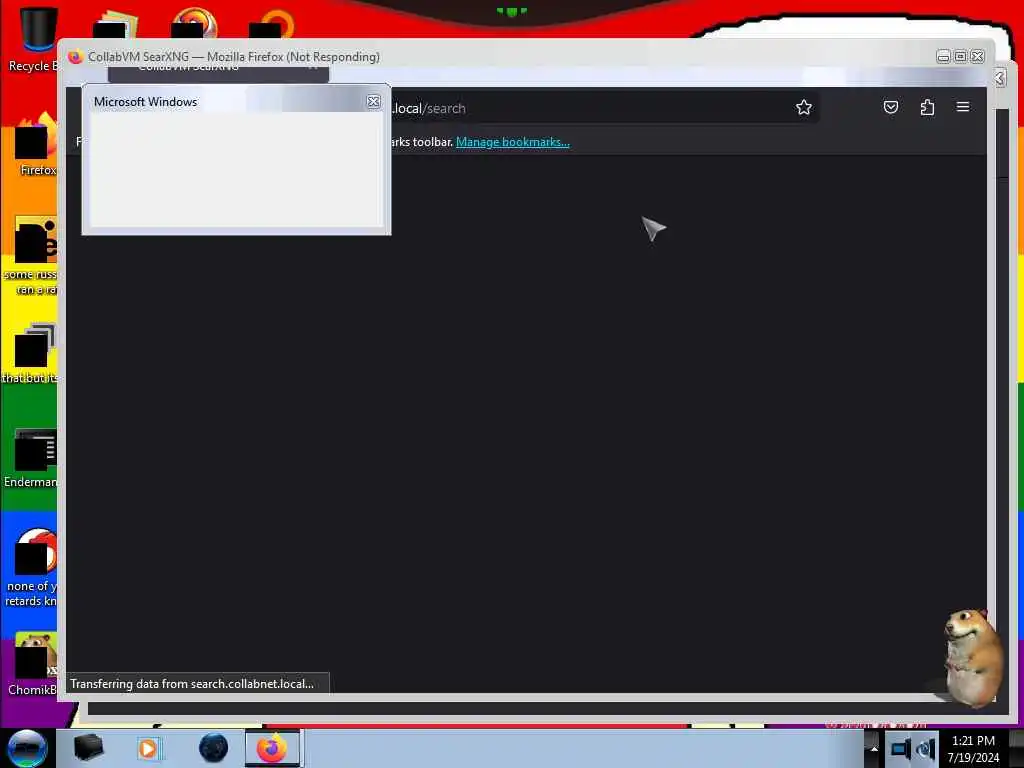The image size is (1024, 768).
Task: Click the Microsoft Windows dialog title
Action: tap(145, 102)
